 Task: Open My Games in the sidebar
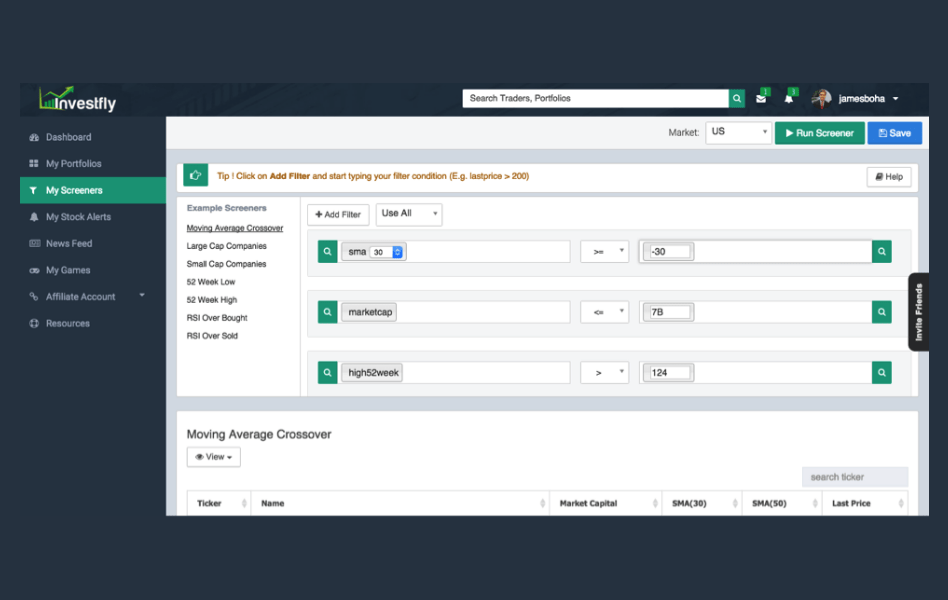point(68,270)
